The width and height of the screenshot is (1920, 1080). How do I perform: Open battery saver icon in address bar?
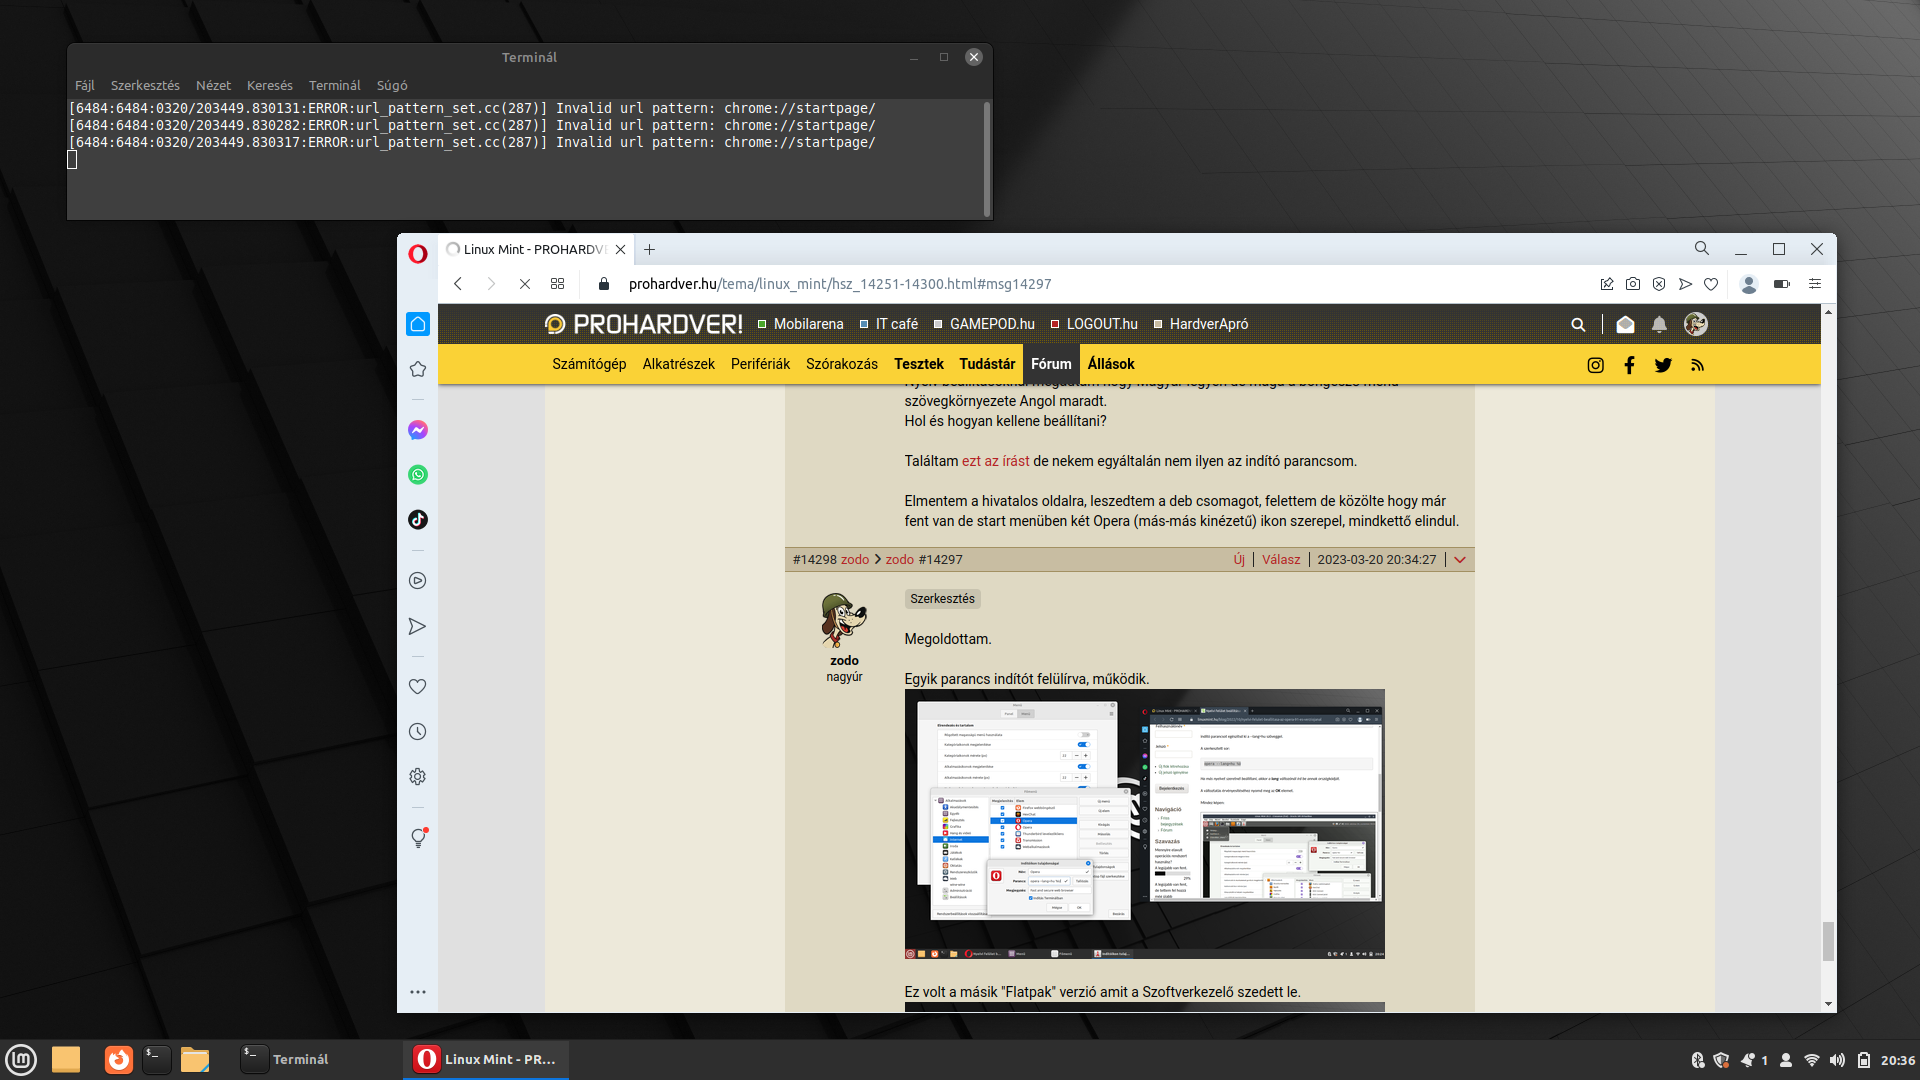[1782, 284]
